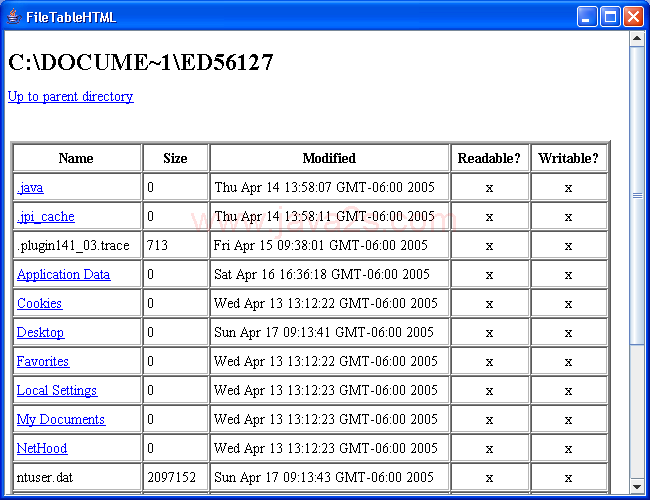Navigate to the Cookies folder

tap(39, 304)
